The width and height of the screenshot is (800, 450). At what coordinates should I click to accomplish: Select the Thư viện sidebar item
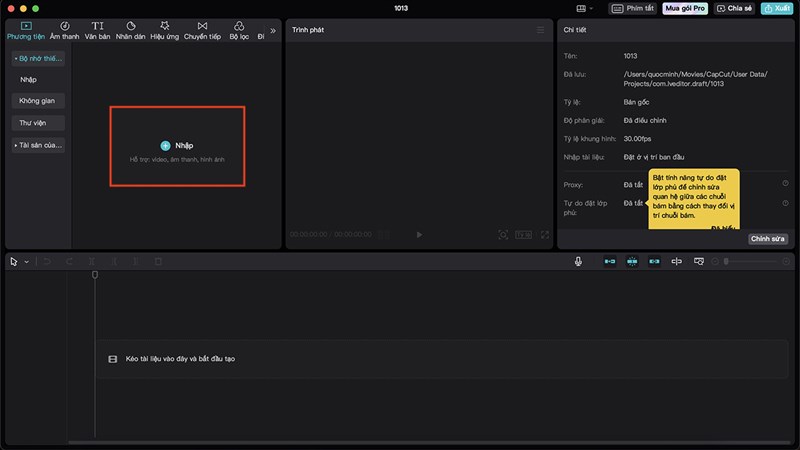[x=38, y=123]
